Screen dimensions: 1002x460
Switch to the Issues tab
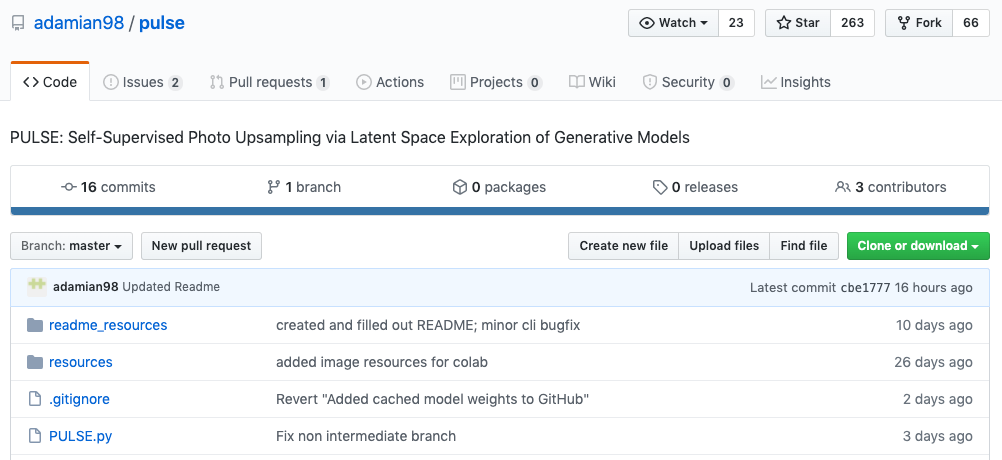pyautogui.click(x=143, y=82)
